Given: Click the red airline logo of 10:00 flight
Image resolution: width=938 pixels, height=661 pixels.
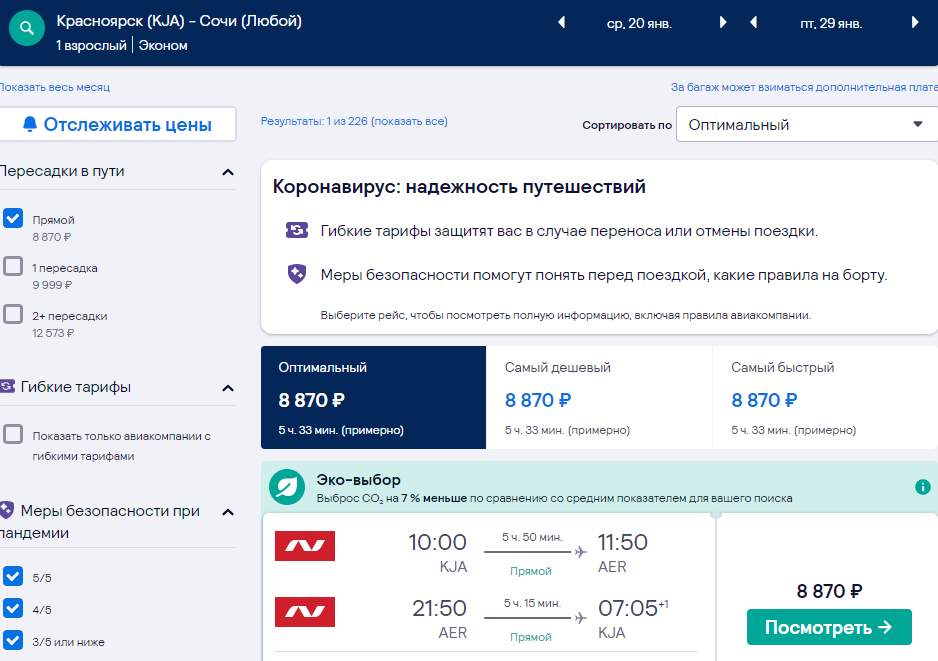Looking at the screenshot, I should pos(305,546).
